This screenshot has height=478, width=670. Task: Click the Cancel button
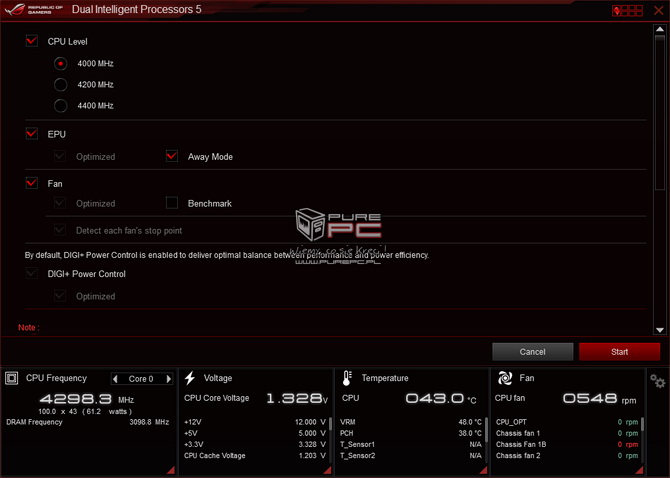click(532, 352)
